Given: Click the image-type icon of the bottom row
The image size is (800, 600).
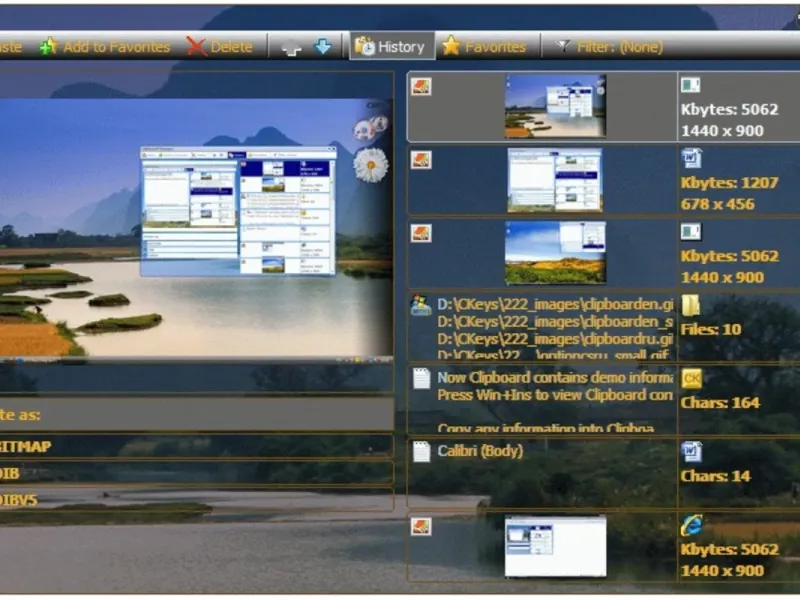Looking at the screenshot, I should [421, 527].
